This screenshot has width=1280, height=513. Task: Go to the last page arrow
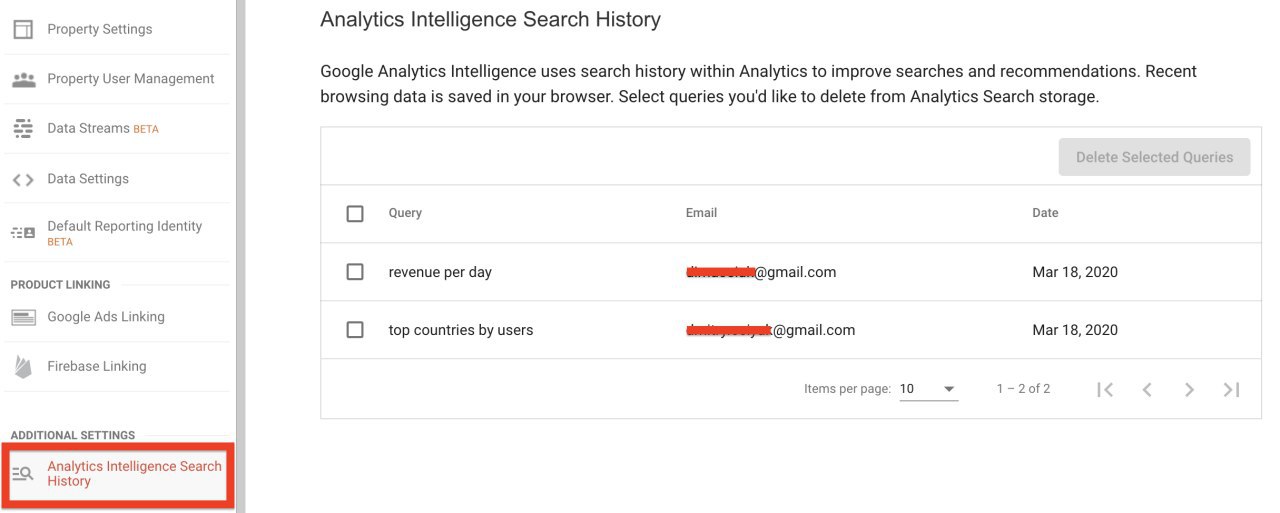[1231, 389]
